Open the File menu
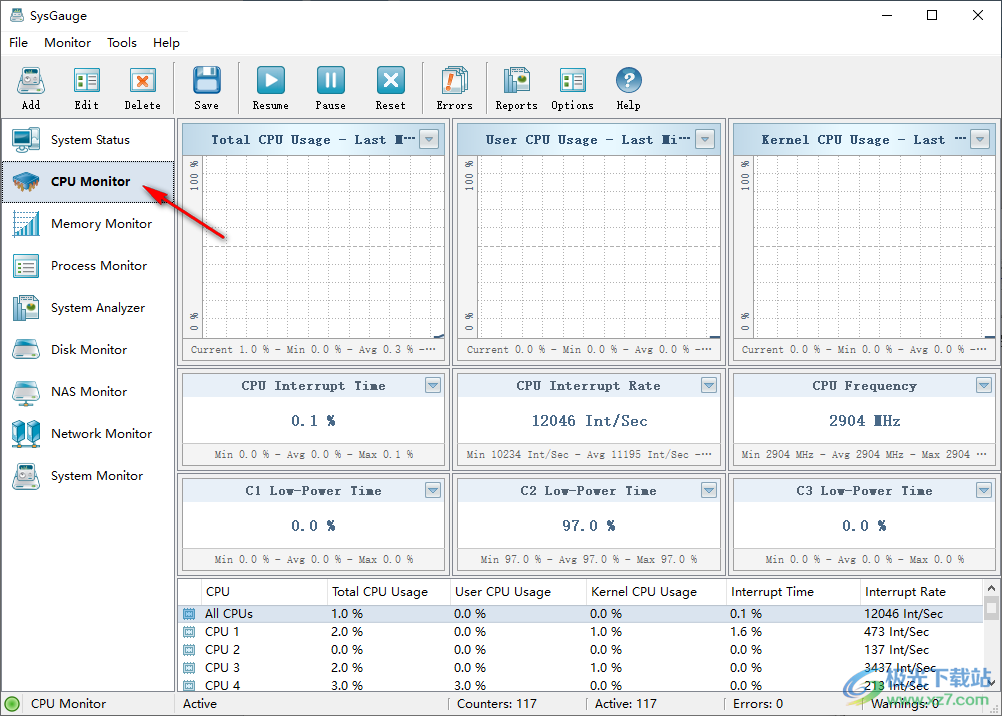Image resolution: width=1002 pixels, height=716 pixels. 19,43
